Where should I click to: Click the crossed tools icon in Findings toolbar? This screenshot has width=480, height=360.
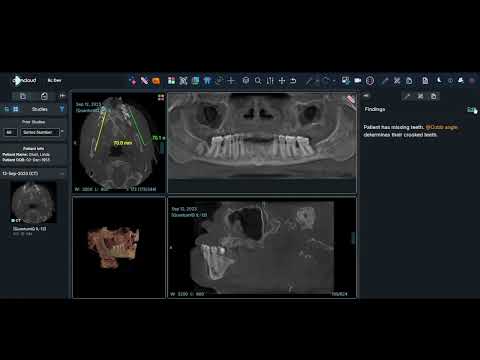(420, 96)
